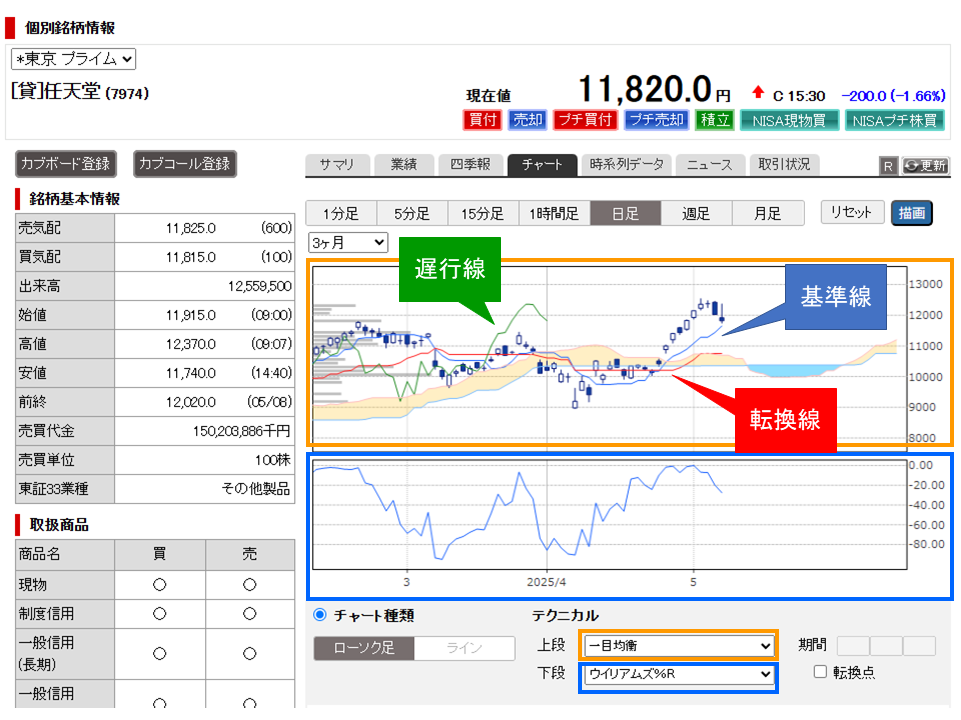Open the 業績 tab
Image resolution: width=961 pixels, height=720 pixels.
pyautogui.click(x=404, y=164)
